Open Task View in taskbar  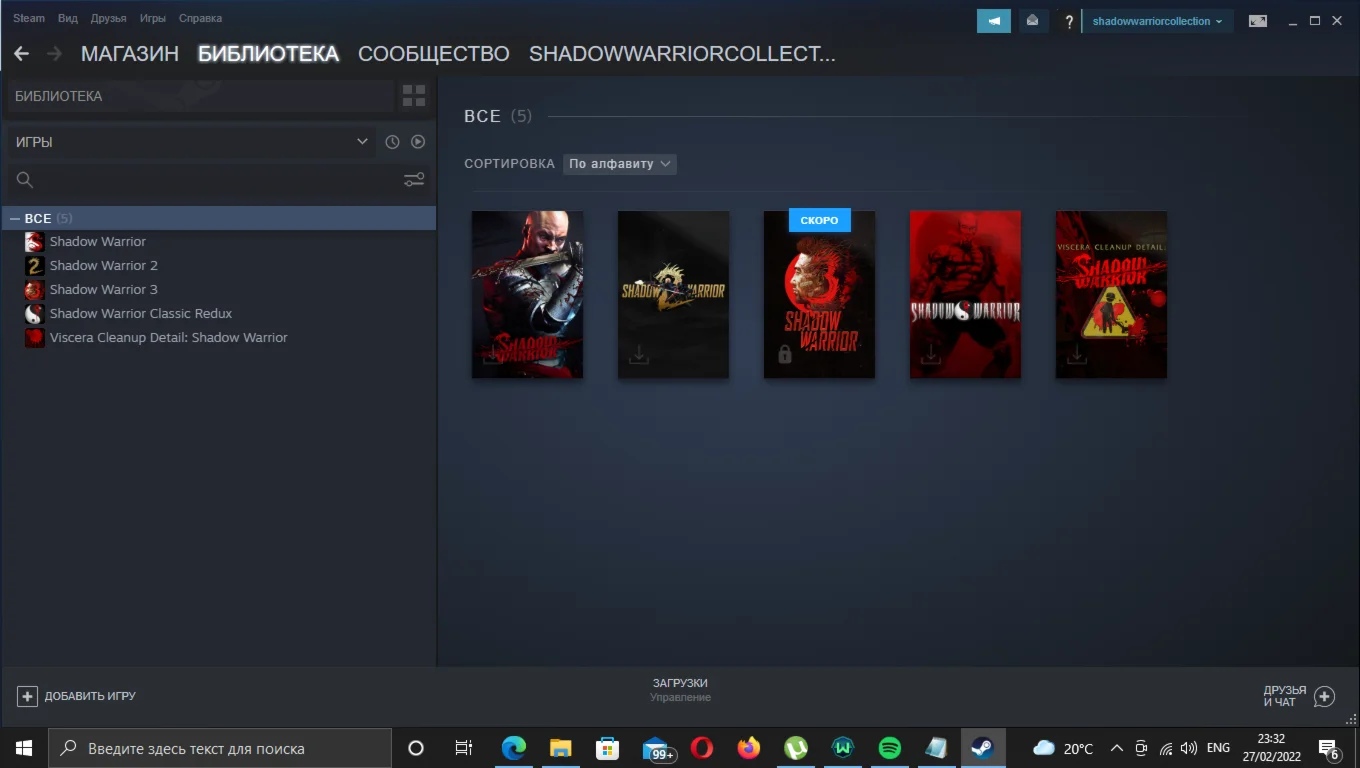tap(463, 748)
